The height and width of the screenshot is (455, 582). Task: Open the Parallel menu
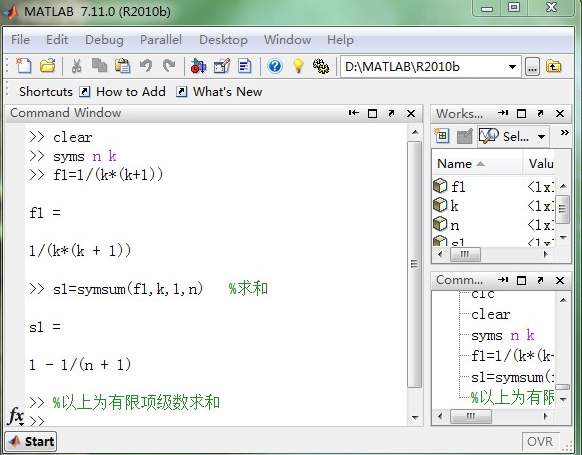[x=161, y=40]
